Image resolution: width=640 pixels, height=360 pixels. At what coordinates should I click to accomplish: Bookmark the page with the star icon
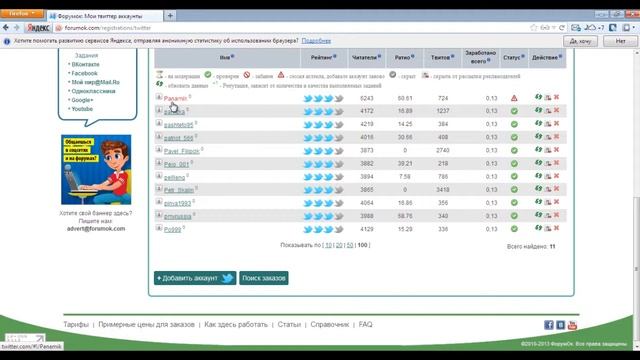533,28
